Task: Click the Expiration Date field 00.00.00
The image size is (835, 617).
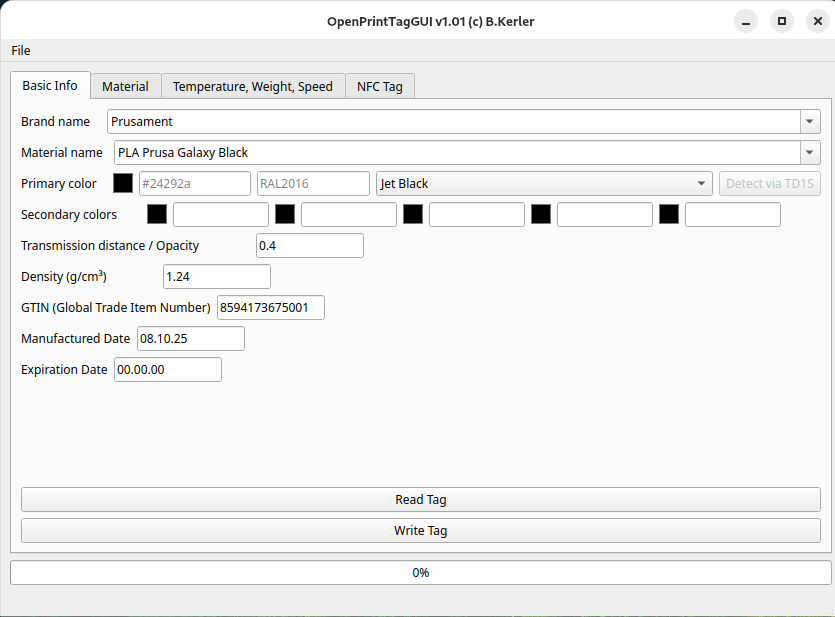Action: (x=168, y=369)
